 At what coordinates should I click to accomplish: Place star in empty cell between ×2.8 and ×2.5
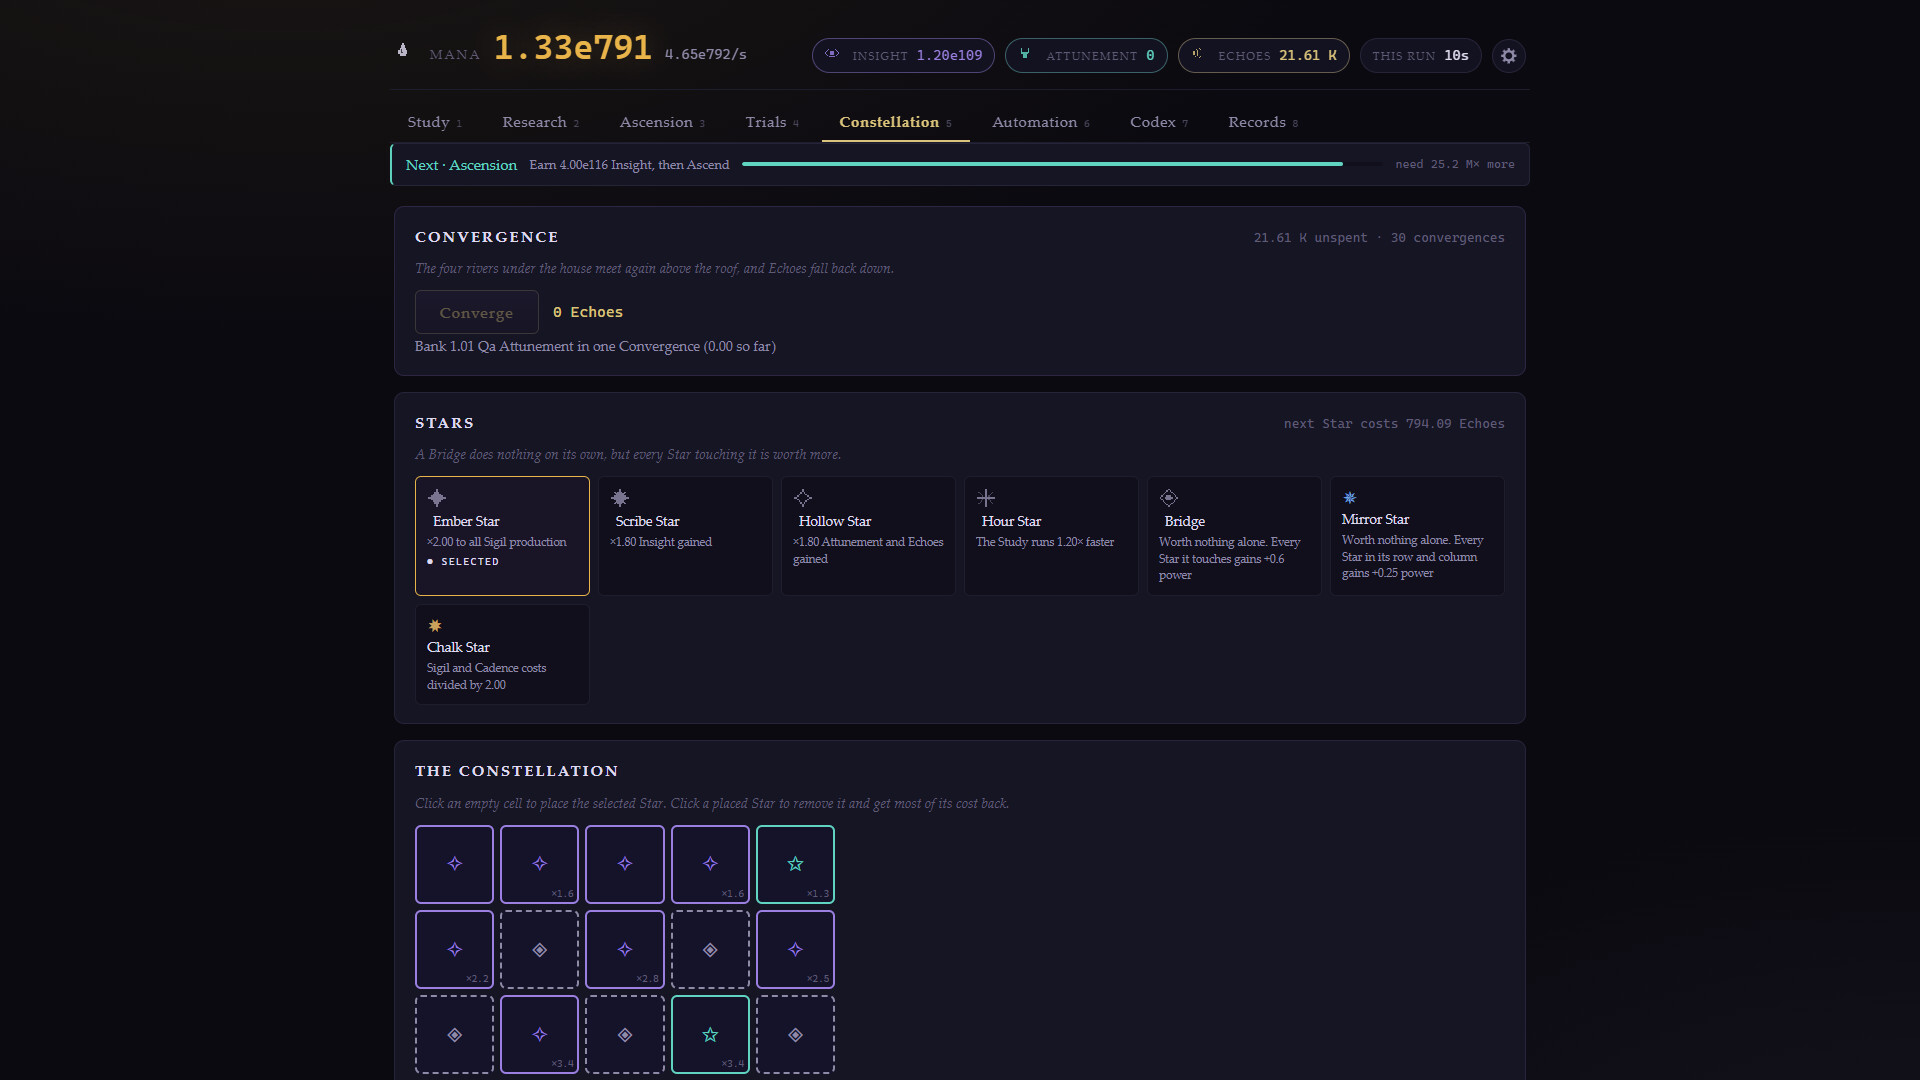click(x=710, y=949)
